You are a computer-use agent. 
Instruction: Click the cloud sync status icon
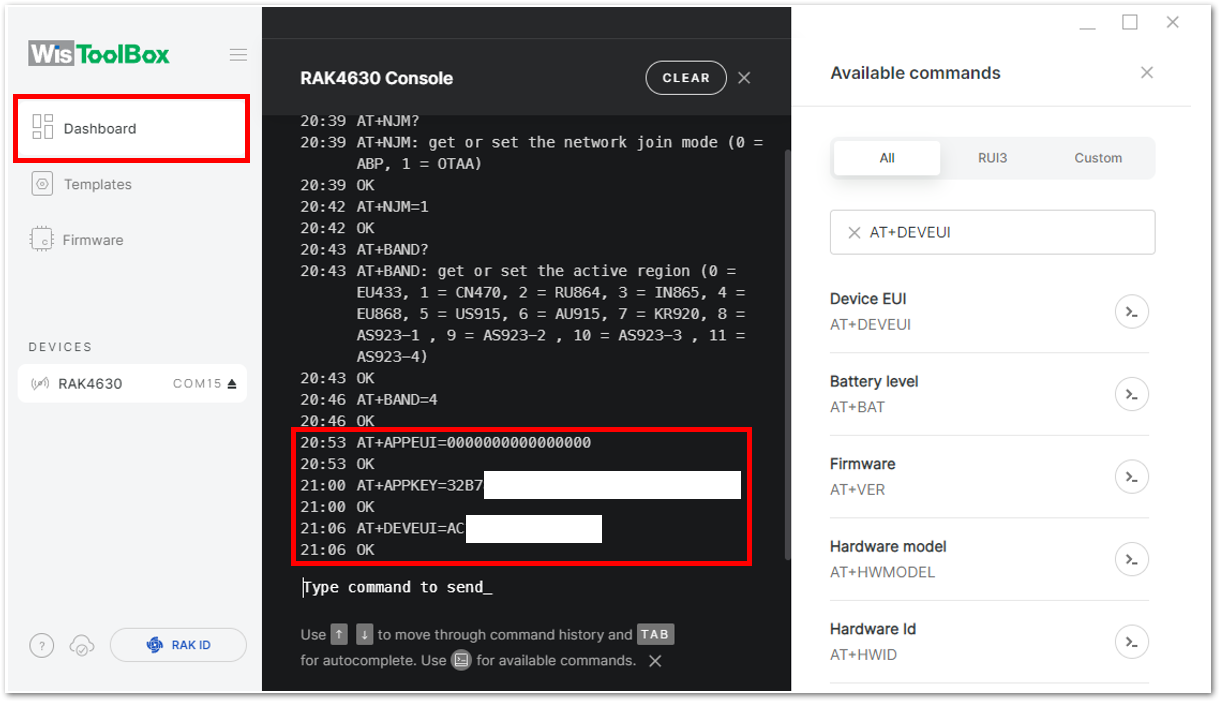click(x=82, y=646)
